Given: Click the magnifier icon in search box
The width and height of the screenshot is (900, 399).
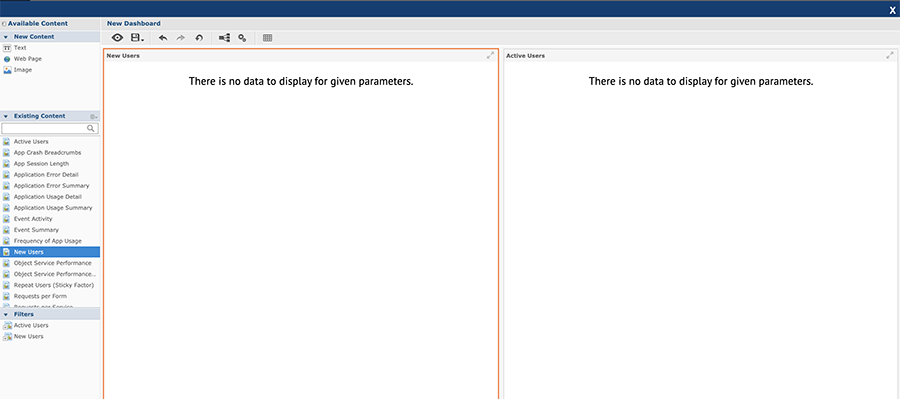Looking at the screenshot, I should pyautogui.click(x=91, y=129).
